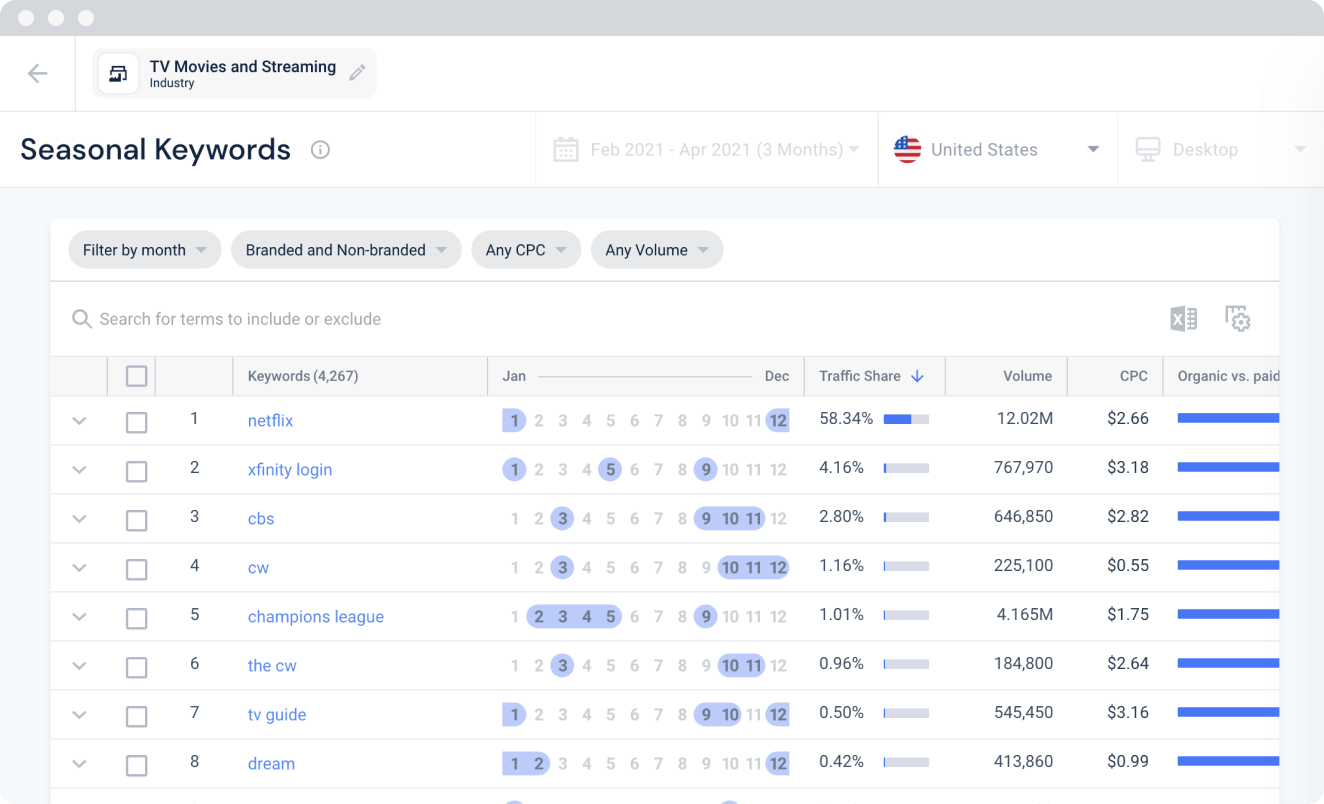The height and width of the screenshot is (804, 1324).
Task: Check the tv guide row checkbox
Action: [x=137, y=716]
